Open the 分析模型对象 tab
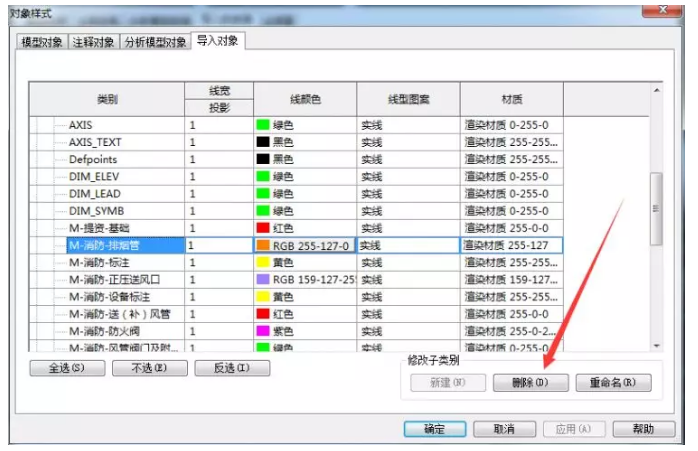 pyautogui.click(x=155, y=42)
